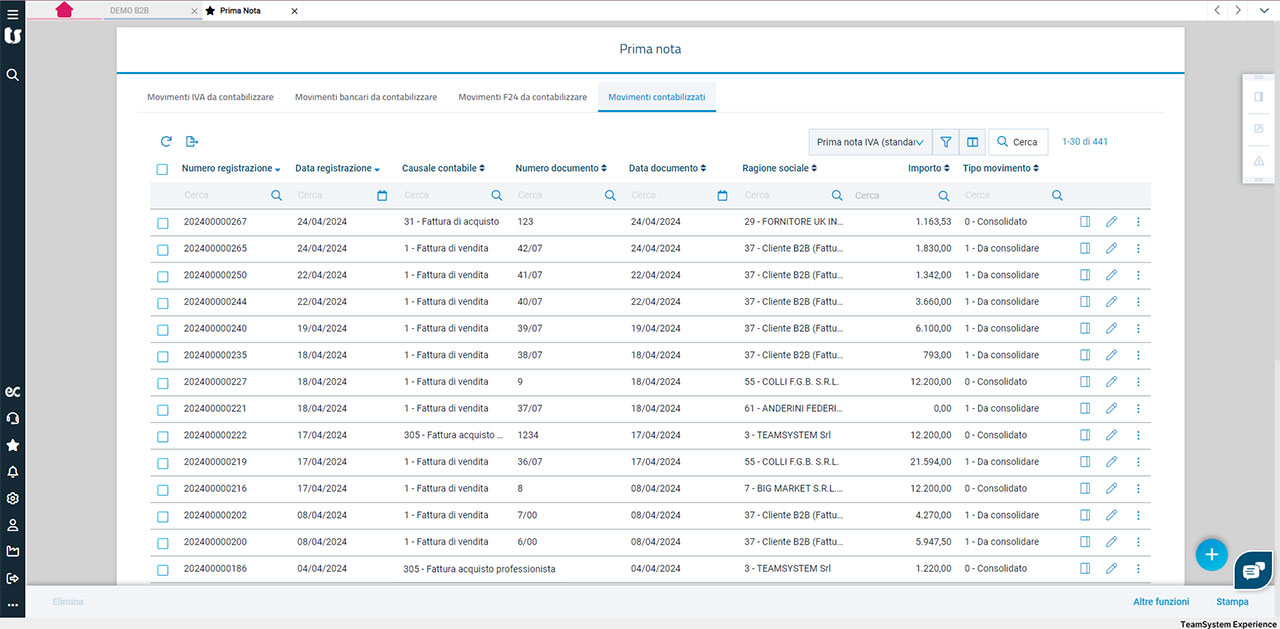Open detail panel icon for registration 202400000240
Viewport: 1280px width, 629px height.
pyautogui.click(x=1085, y=328)
